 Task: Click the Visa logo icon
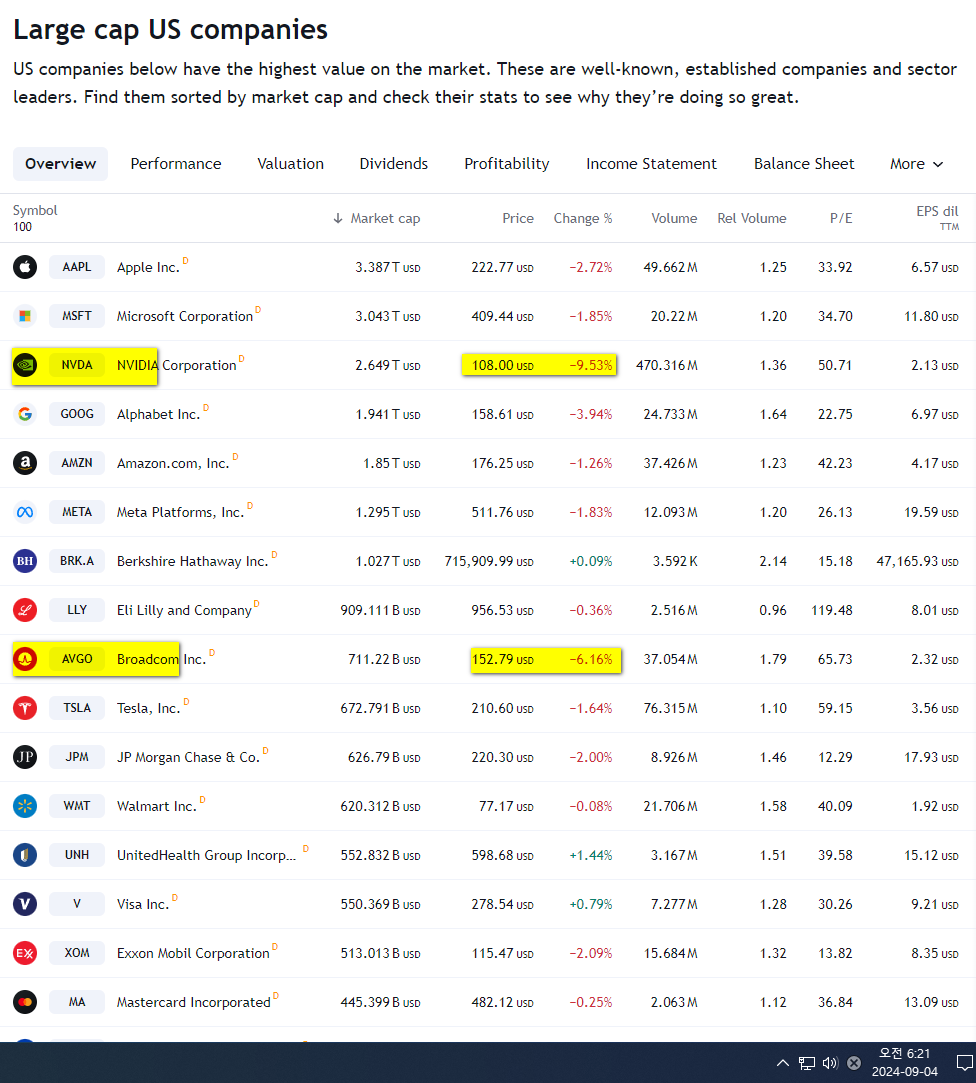point(25,904)
